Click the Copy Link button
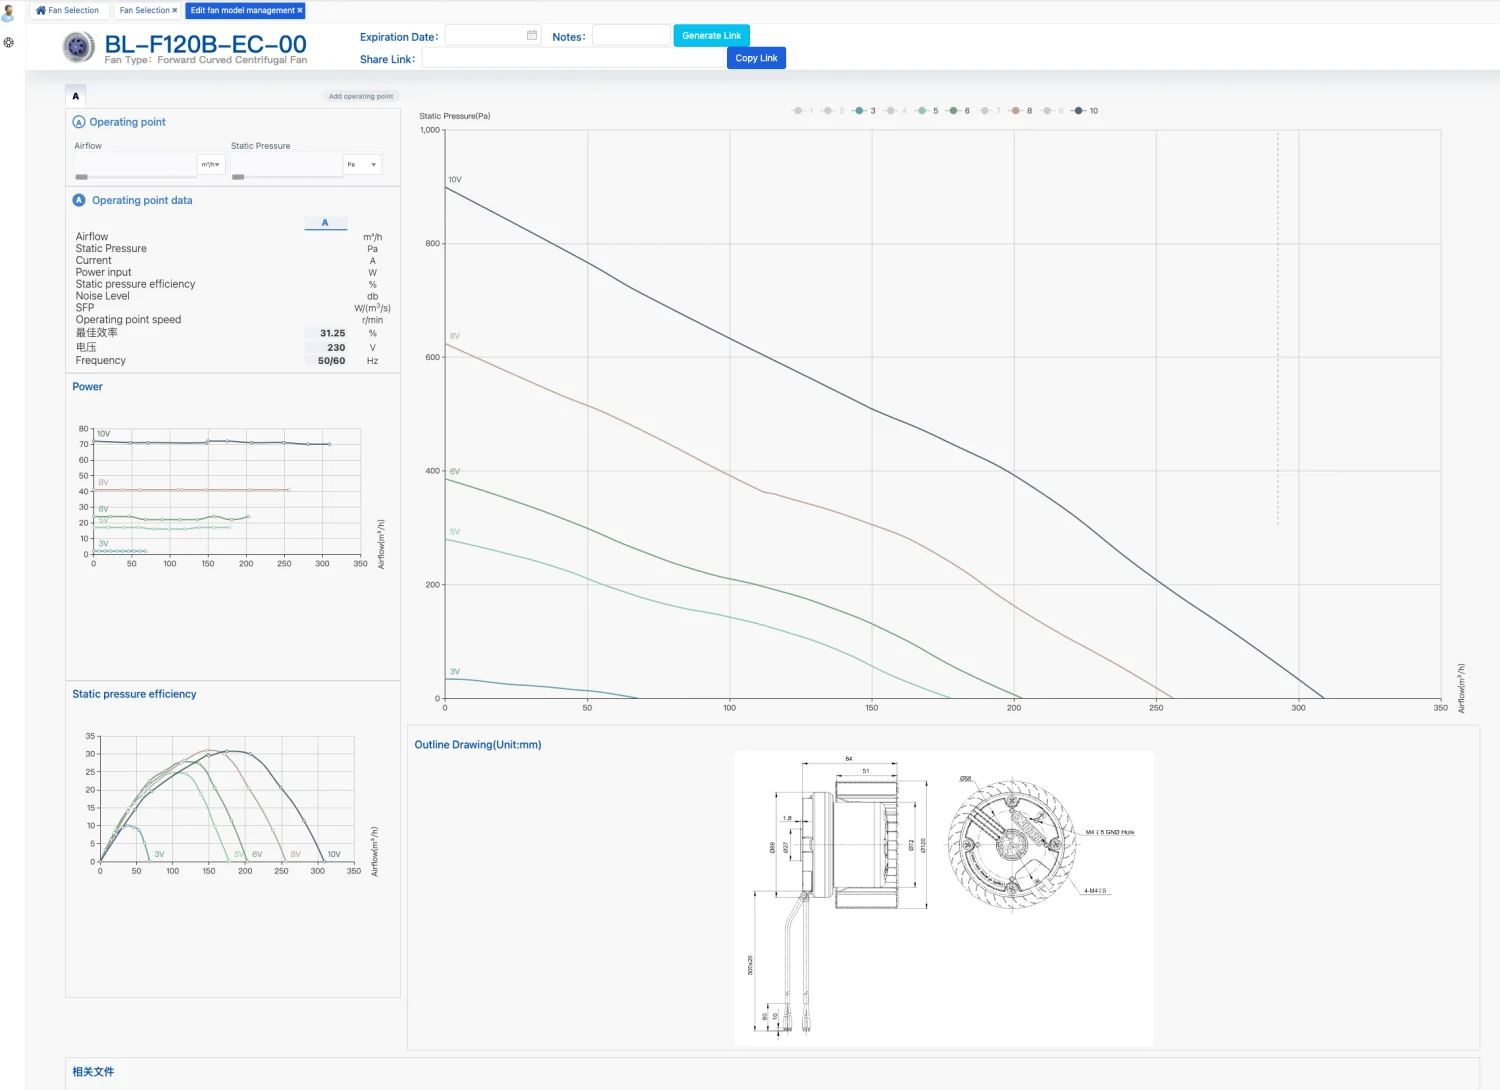This screenshot has width=1500, height=1090. pyautogui.click(x=756, y=58)
